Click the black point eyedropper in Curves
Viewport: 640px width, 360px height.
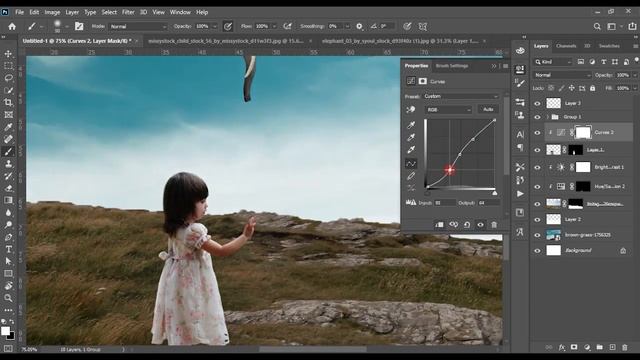click(x=411, y=124)
